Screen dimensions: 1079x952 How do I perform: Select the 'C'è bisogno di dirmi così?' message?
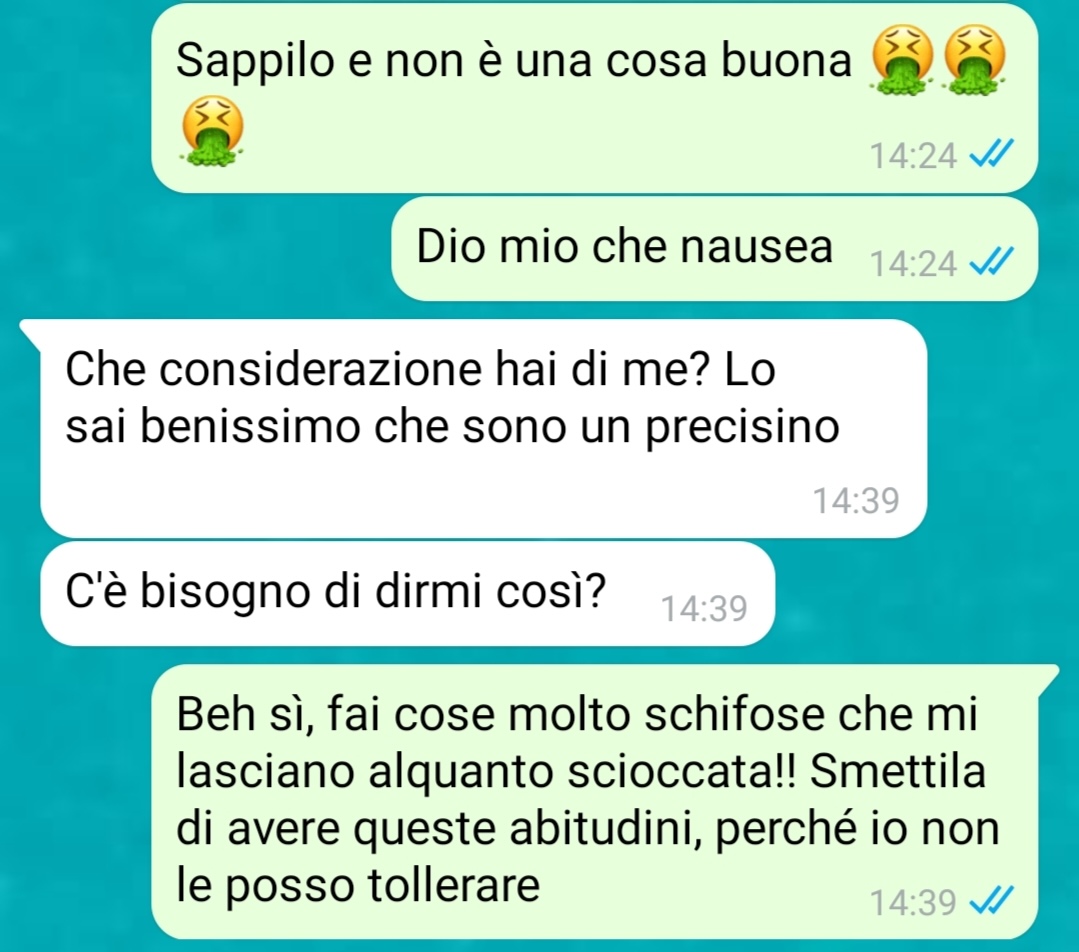click(407, 593)
